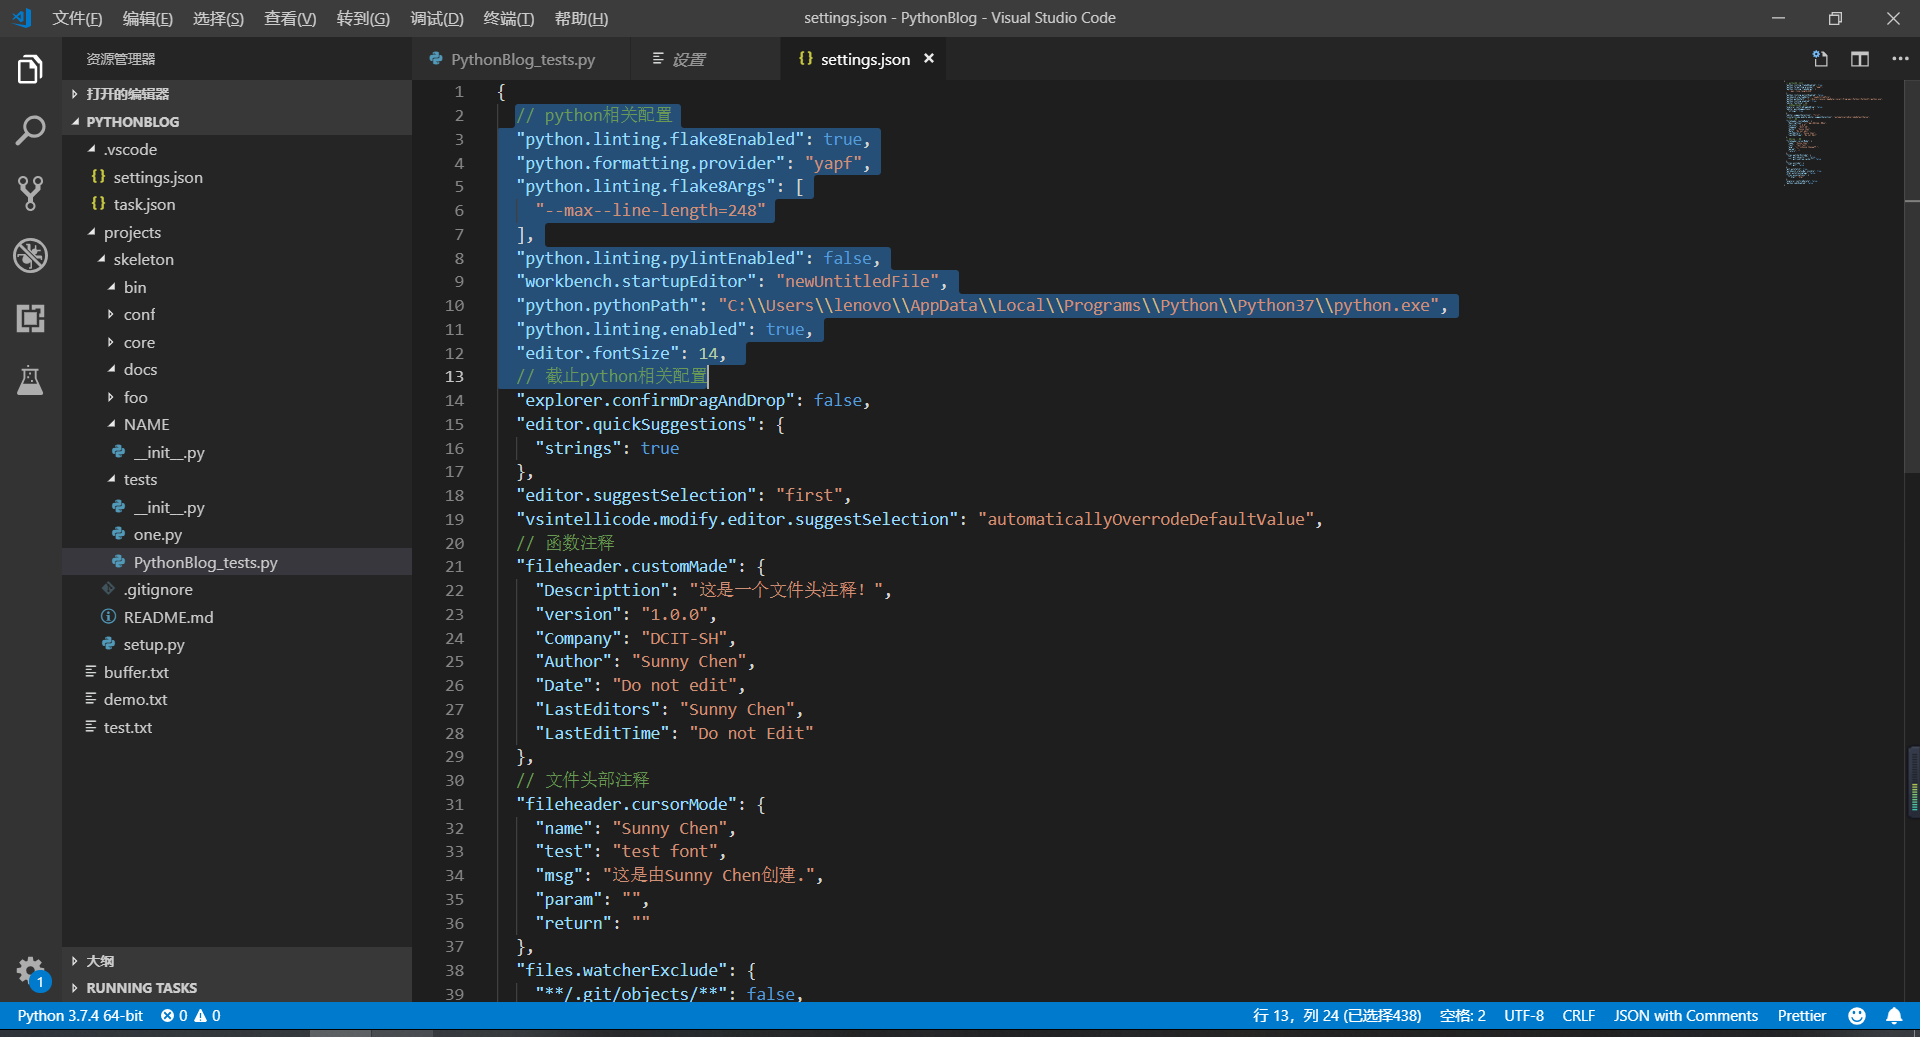1920x1037 pixels.
Task: Open buffer.txt file
Action: click(237, 672)
